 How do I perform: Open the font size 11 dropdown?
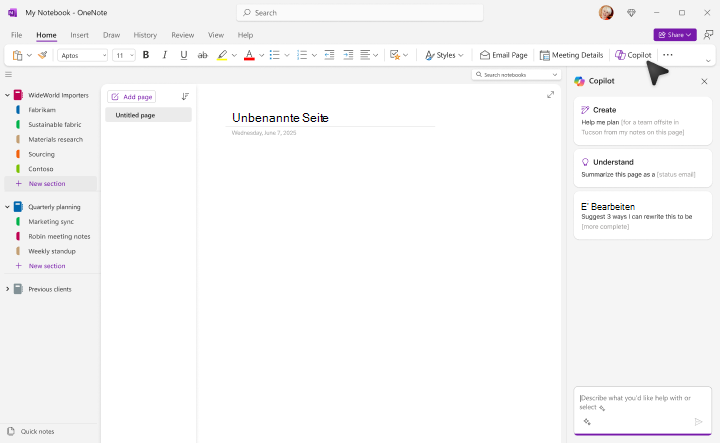[124, 55]
